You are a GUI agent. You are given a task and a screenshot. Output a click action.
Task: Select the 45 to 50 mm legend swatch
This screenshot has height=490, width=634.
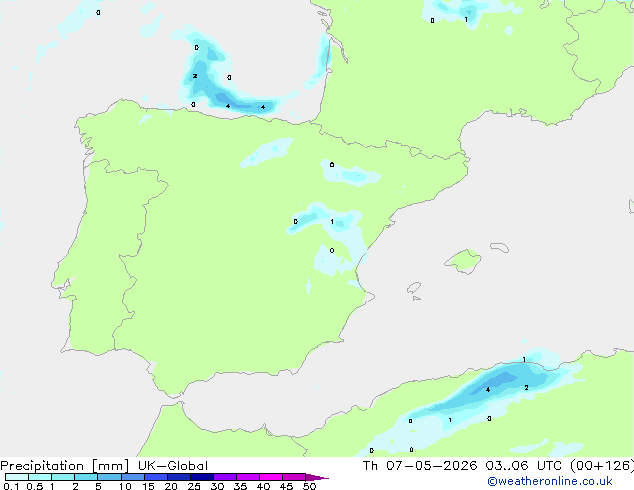pyautogui.click(x=294, y=477)
